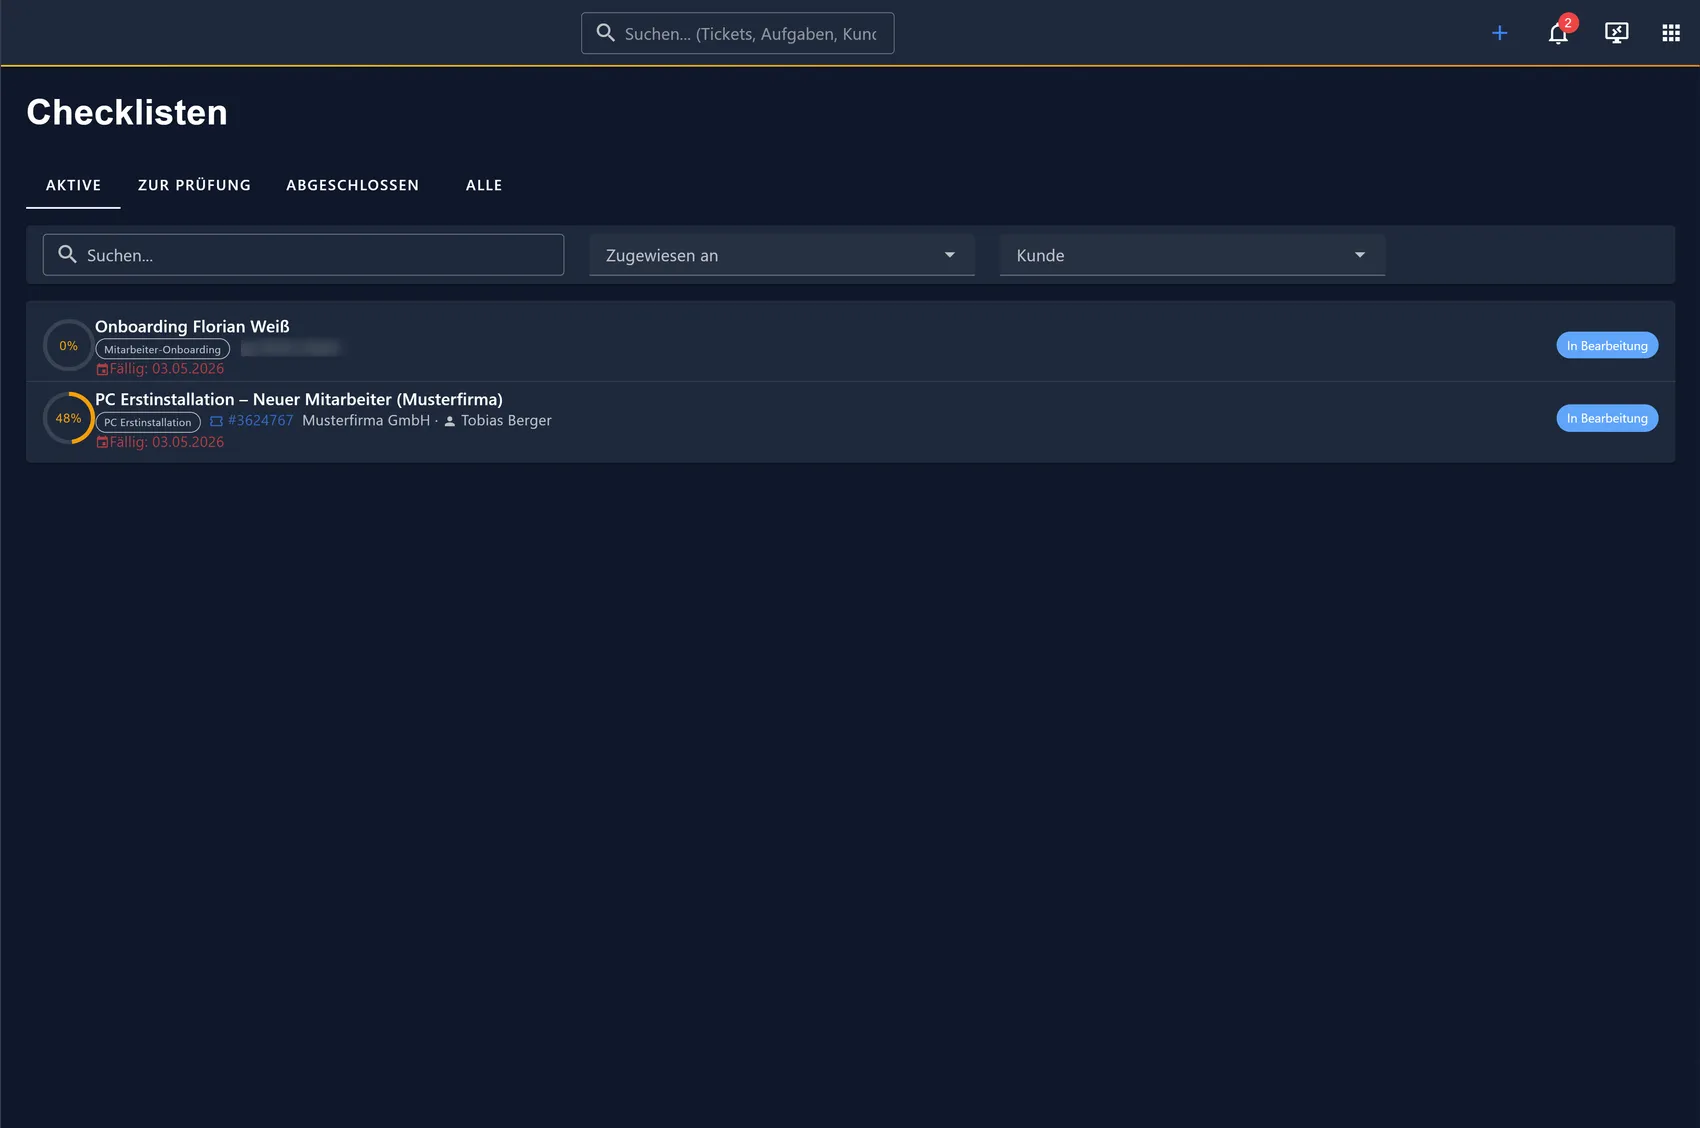The width and height of the screenshot is (1700, 1128).
Task: Open the apps grid menu
Action: tap(1671, 33)
